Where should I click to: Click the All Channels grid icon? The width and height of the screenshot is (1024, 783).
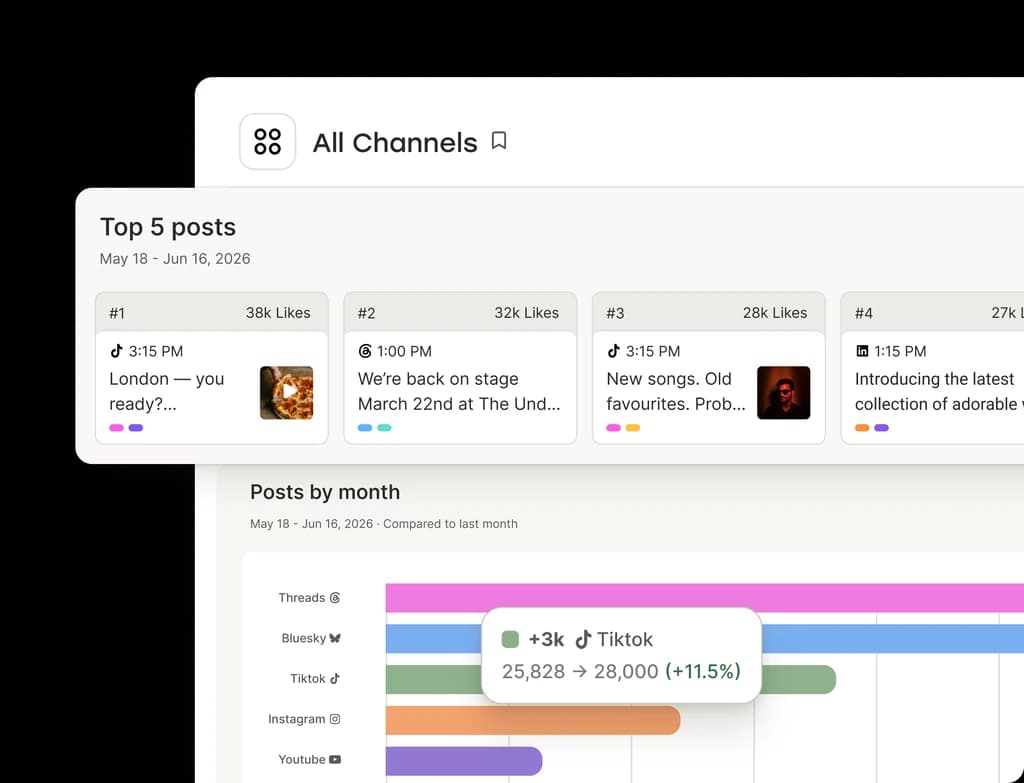[x=267, y=142]
